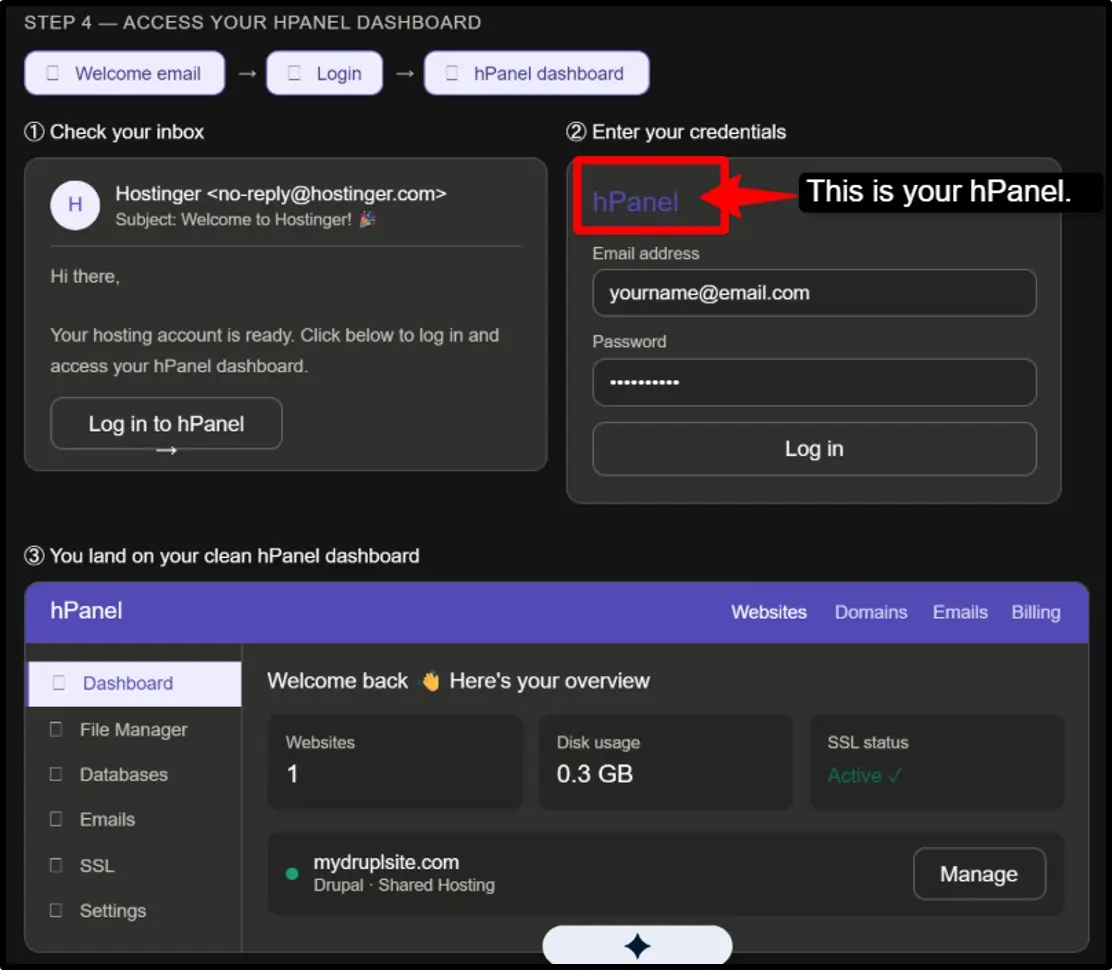Click the hPanel dashboard chip icon
The width and height of the screenshot is (1112, 970).
tap(452, 73)
